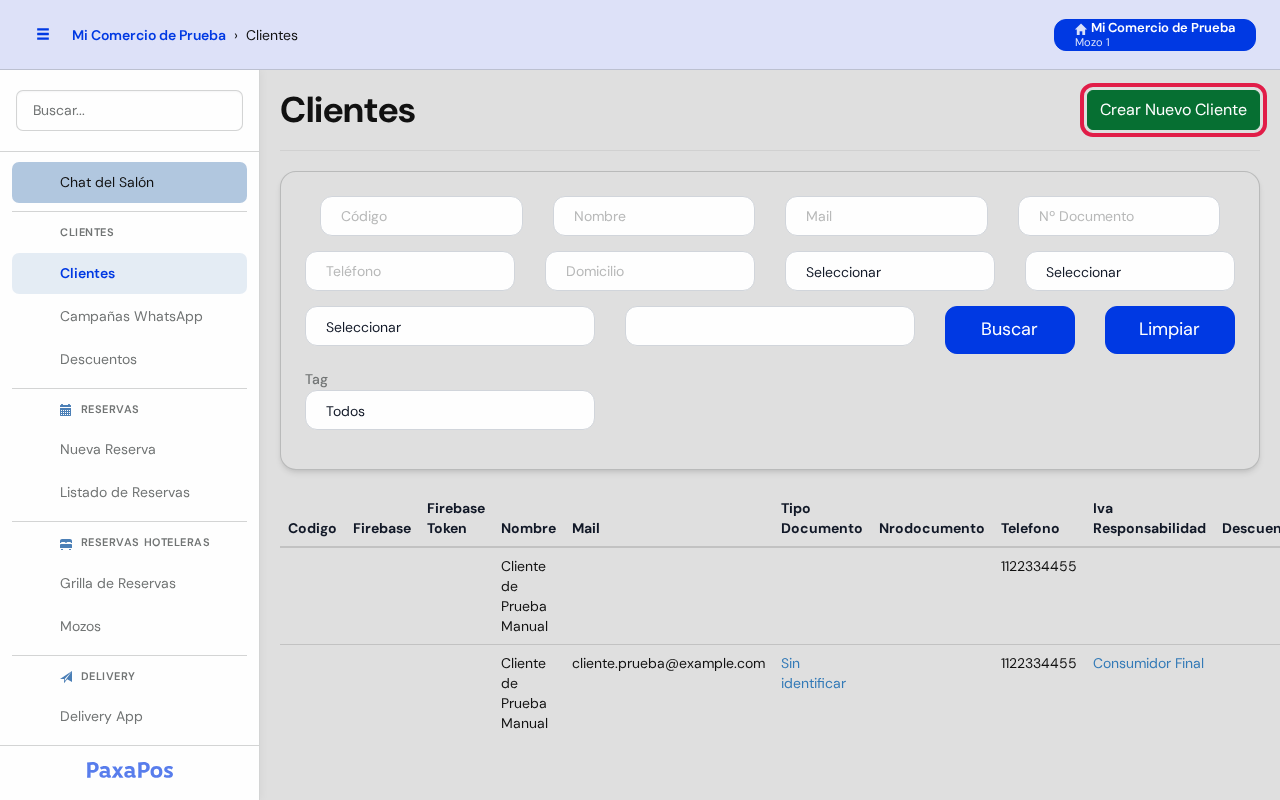Click the bed icon beside RESERVAS HOTELERAS
Screen dimensions: 1280x800
tap(66, 543)
